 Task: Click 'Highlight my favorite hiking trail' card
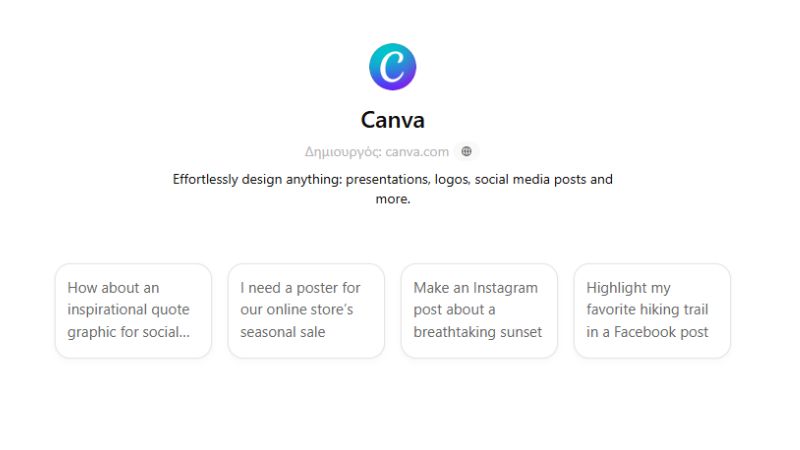click(x=652, y=311)
